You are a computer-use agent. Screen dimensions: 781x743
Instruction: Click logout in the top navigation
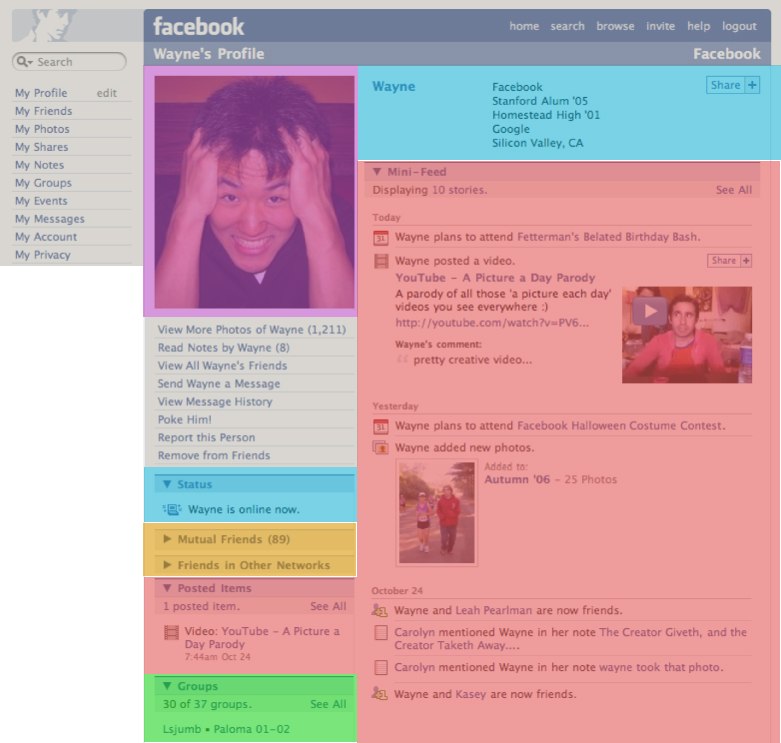(739, 26)
